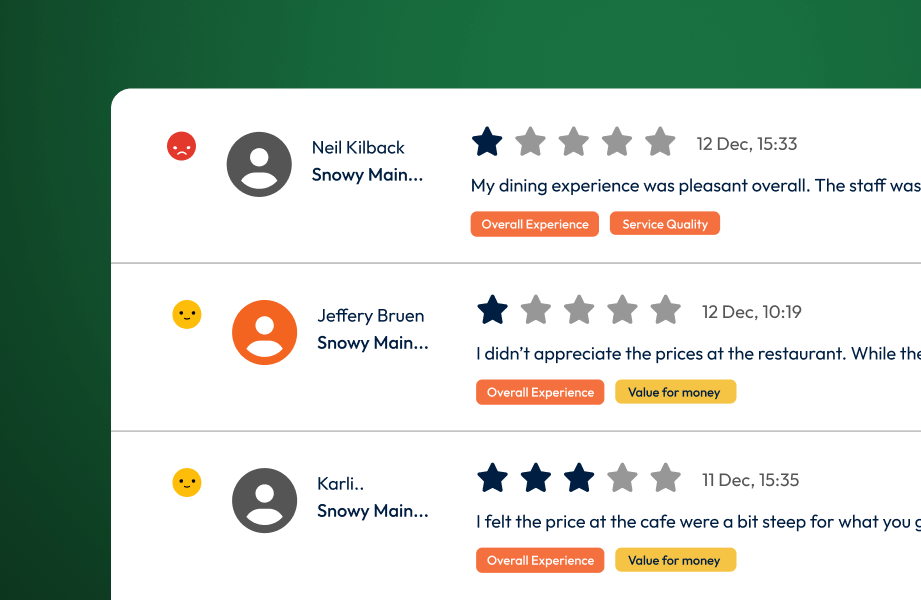
Task: Click Neil Kilback's grey avatar
Action: pyautogui.click(x=260, y=164)
